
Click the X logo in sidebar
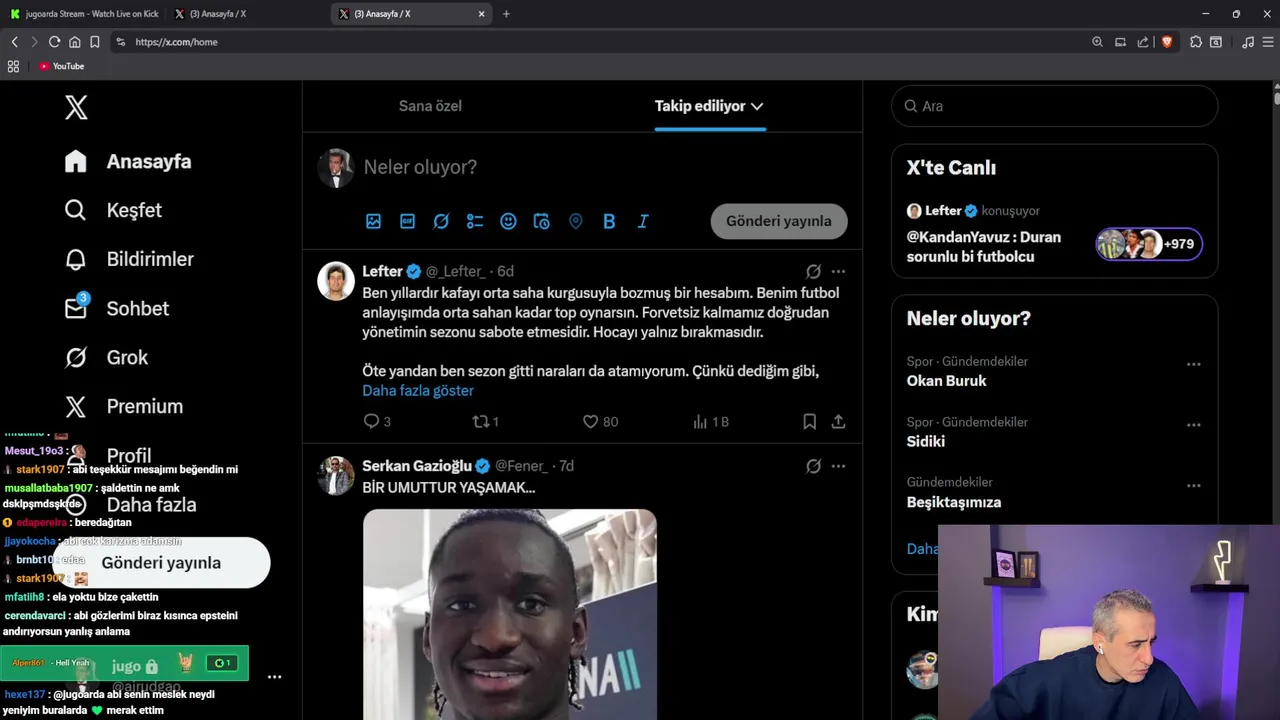pos(76,107)
